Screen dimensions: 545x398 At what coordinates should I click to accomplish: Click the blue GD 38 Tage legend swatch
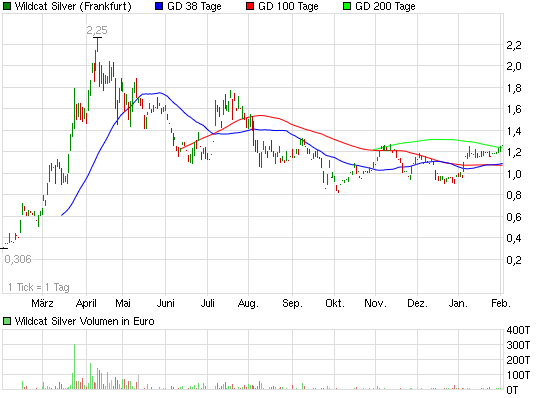tap(159, 6)
